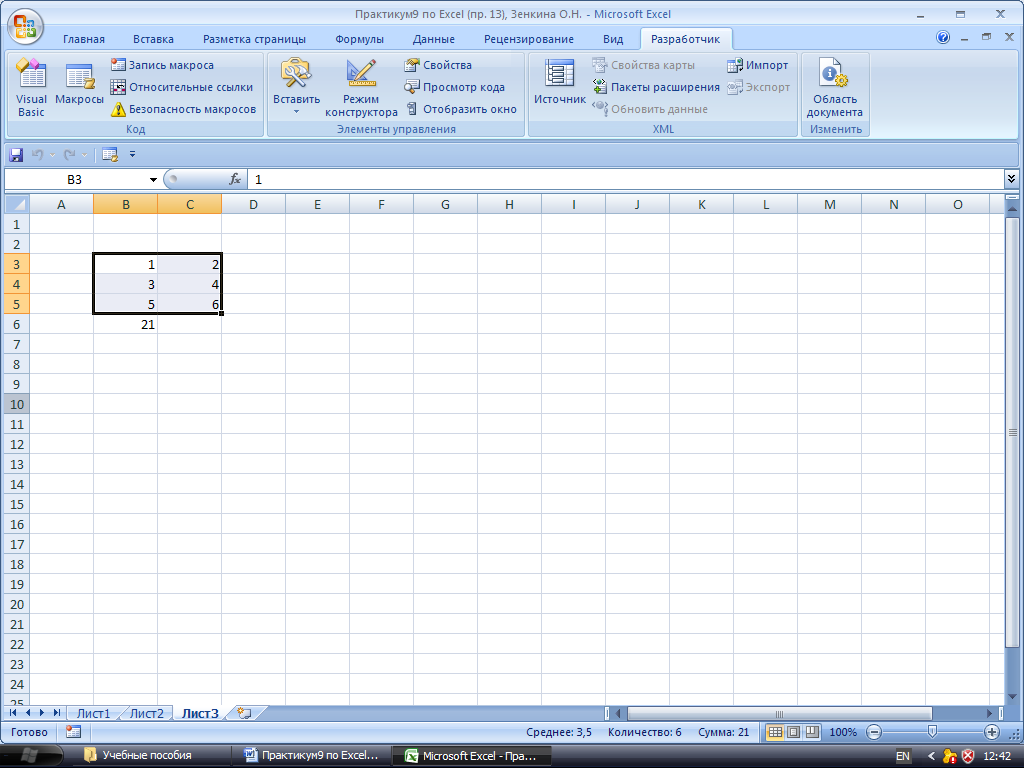Click Отобразить окно
The image size is (1024, 768).
pyautogui.click(x=460, y=109)
